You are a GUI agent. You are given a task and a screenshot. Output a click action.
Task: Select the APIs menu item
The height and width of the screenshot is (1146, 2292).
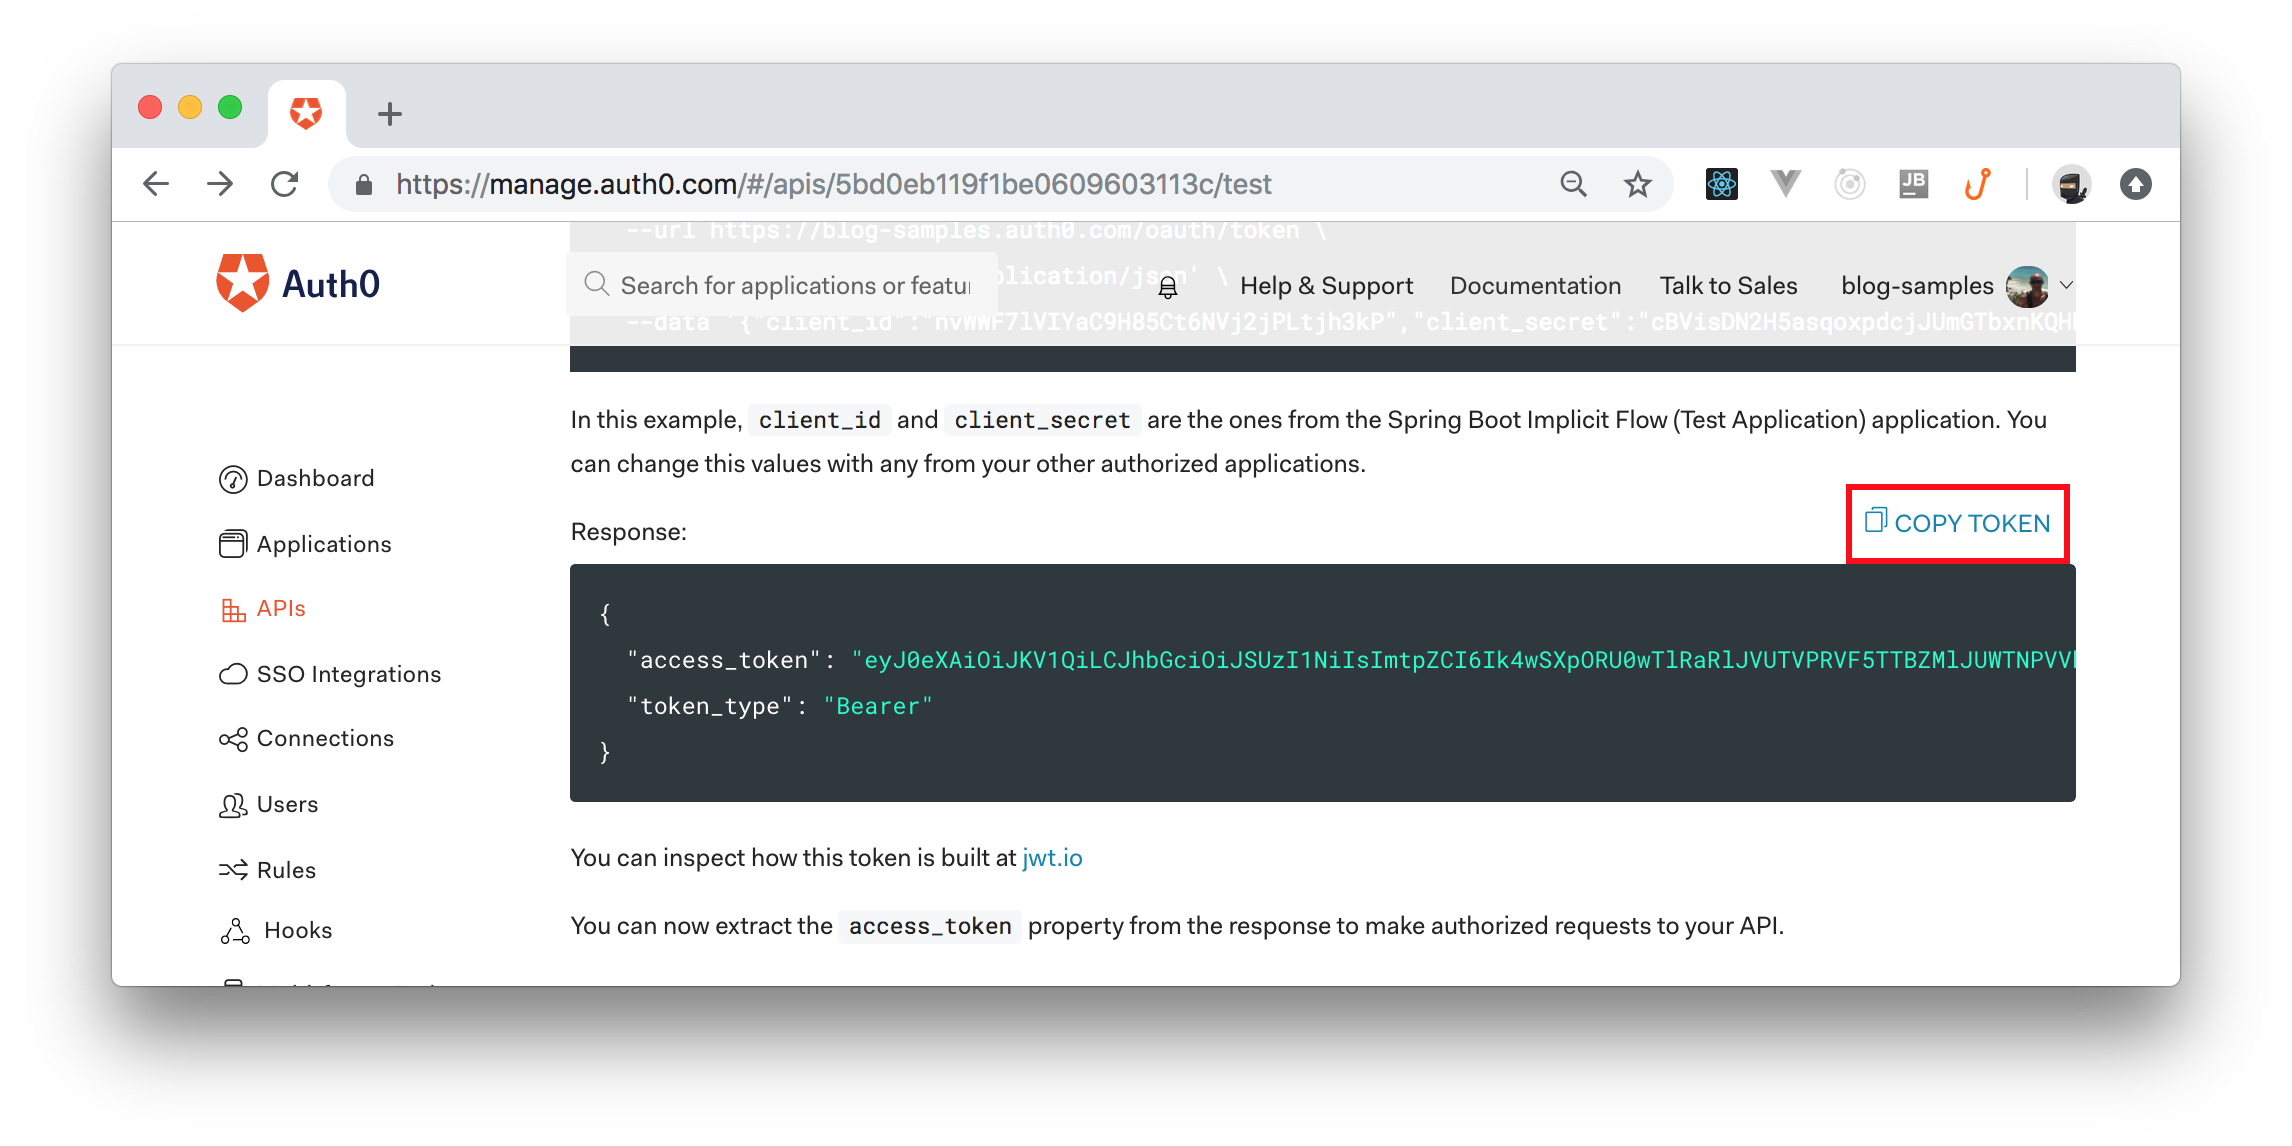pos(279,610)
